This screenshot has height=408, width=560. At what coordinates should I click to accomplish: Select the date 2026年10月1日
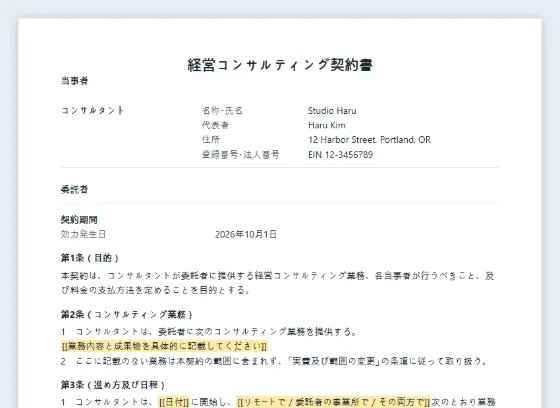tap(246, 234)
